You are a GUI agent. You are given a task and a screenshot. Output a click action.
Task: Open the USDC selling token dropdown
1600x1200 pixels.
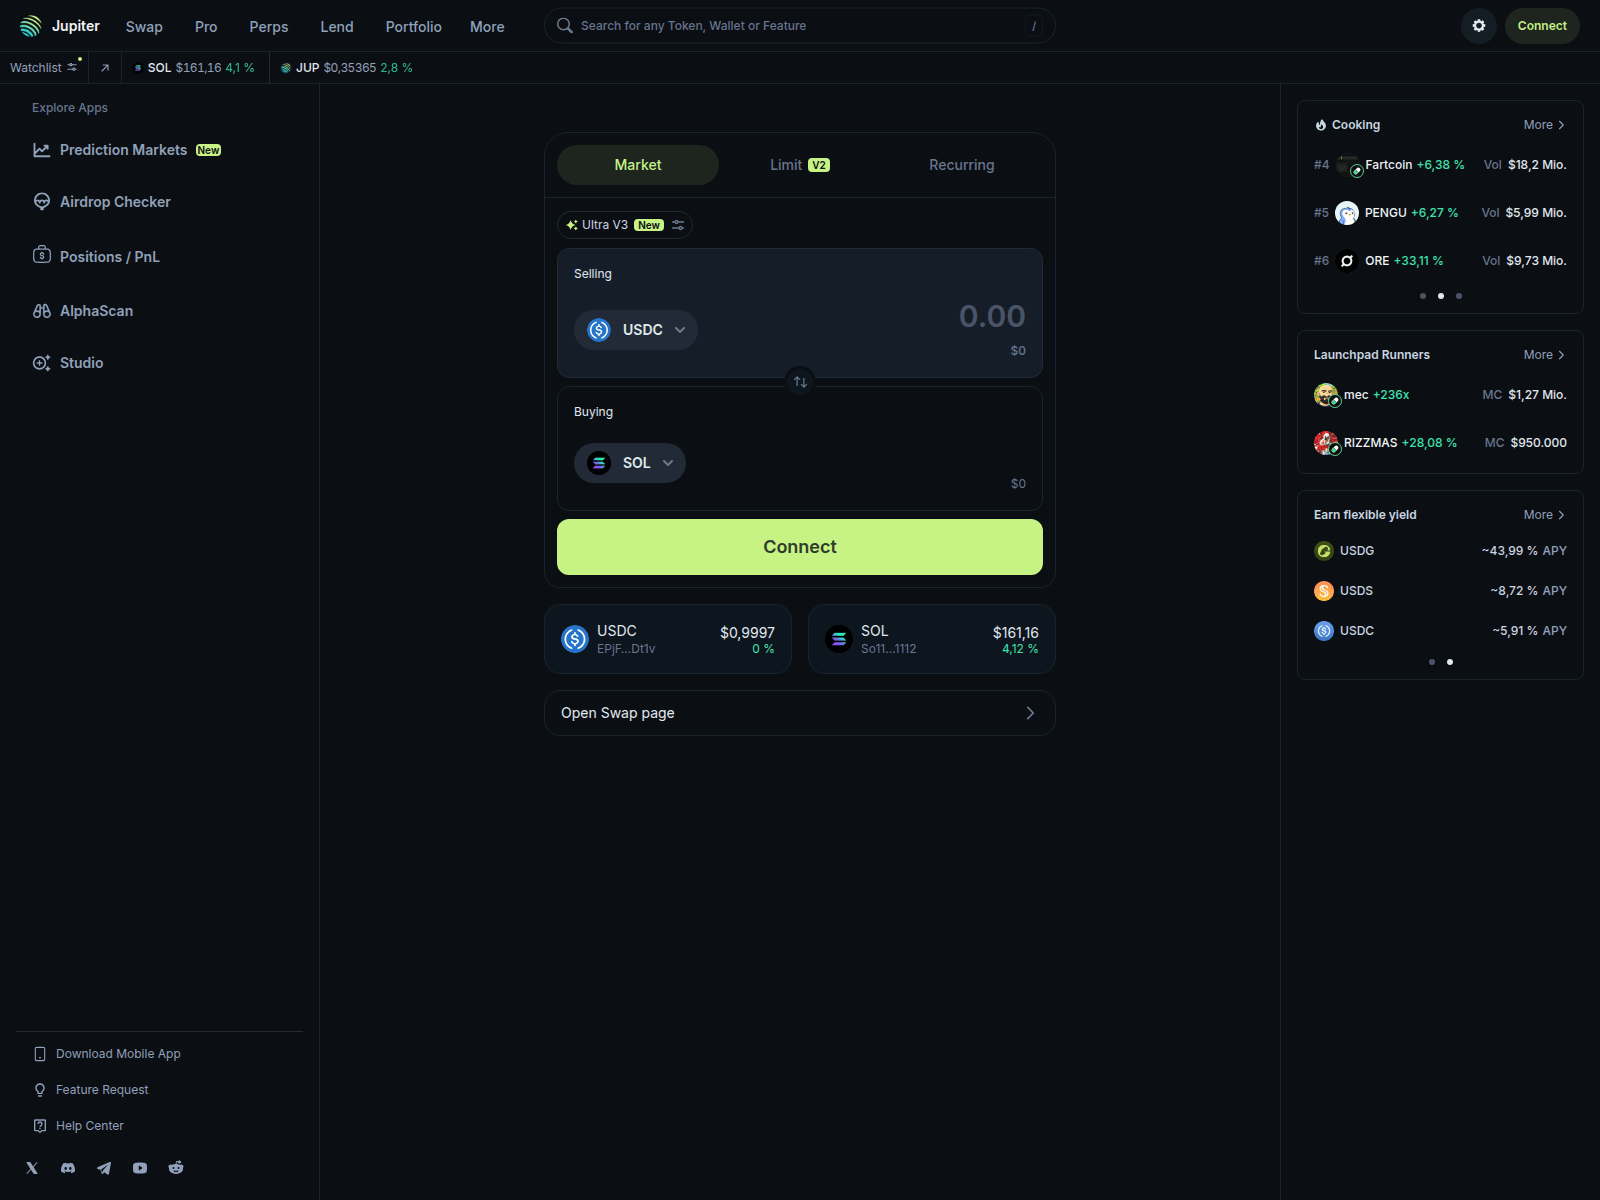pyautogui.click(x=636, y=330)
